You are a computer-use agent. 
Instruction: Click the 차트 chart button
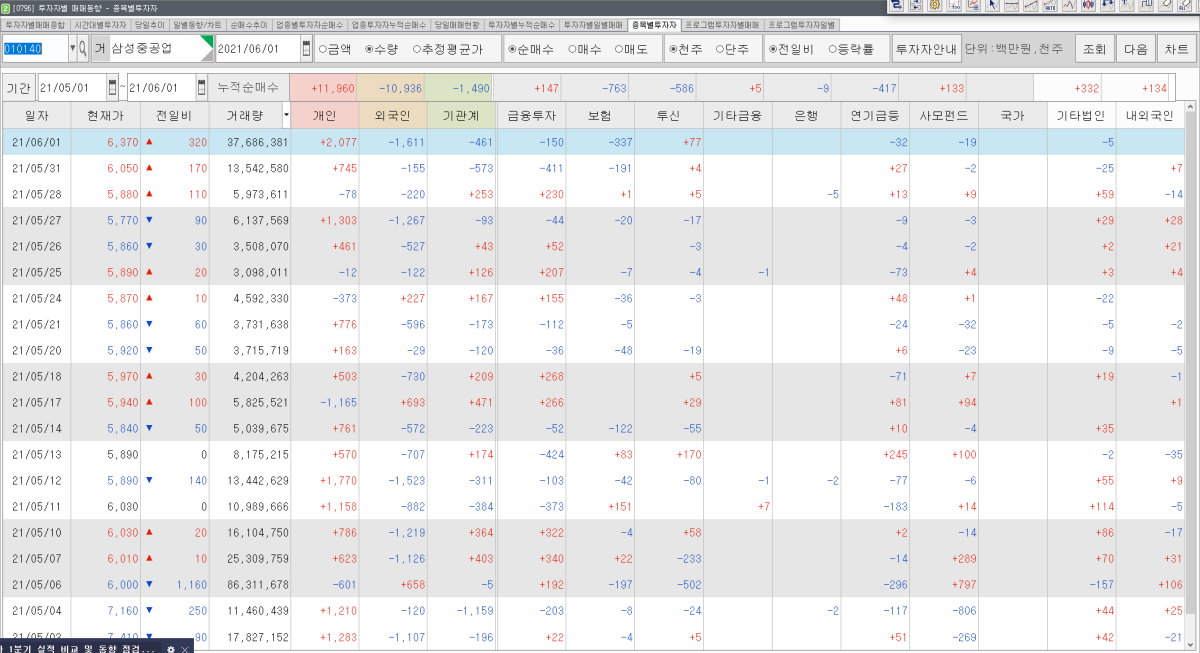(1175, 48)
